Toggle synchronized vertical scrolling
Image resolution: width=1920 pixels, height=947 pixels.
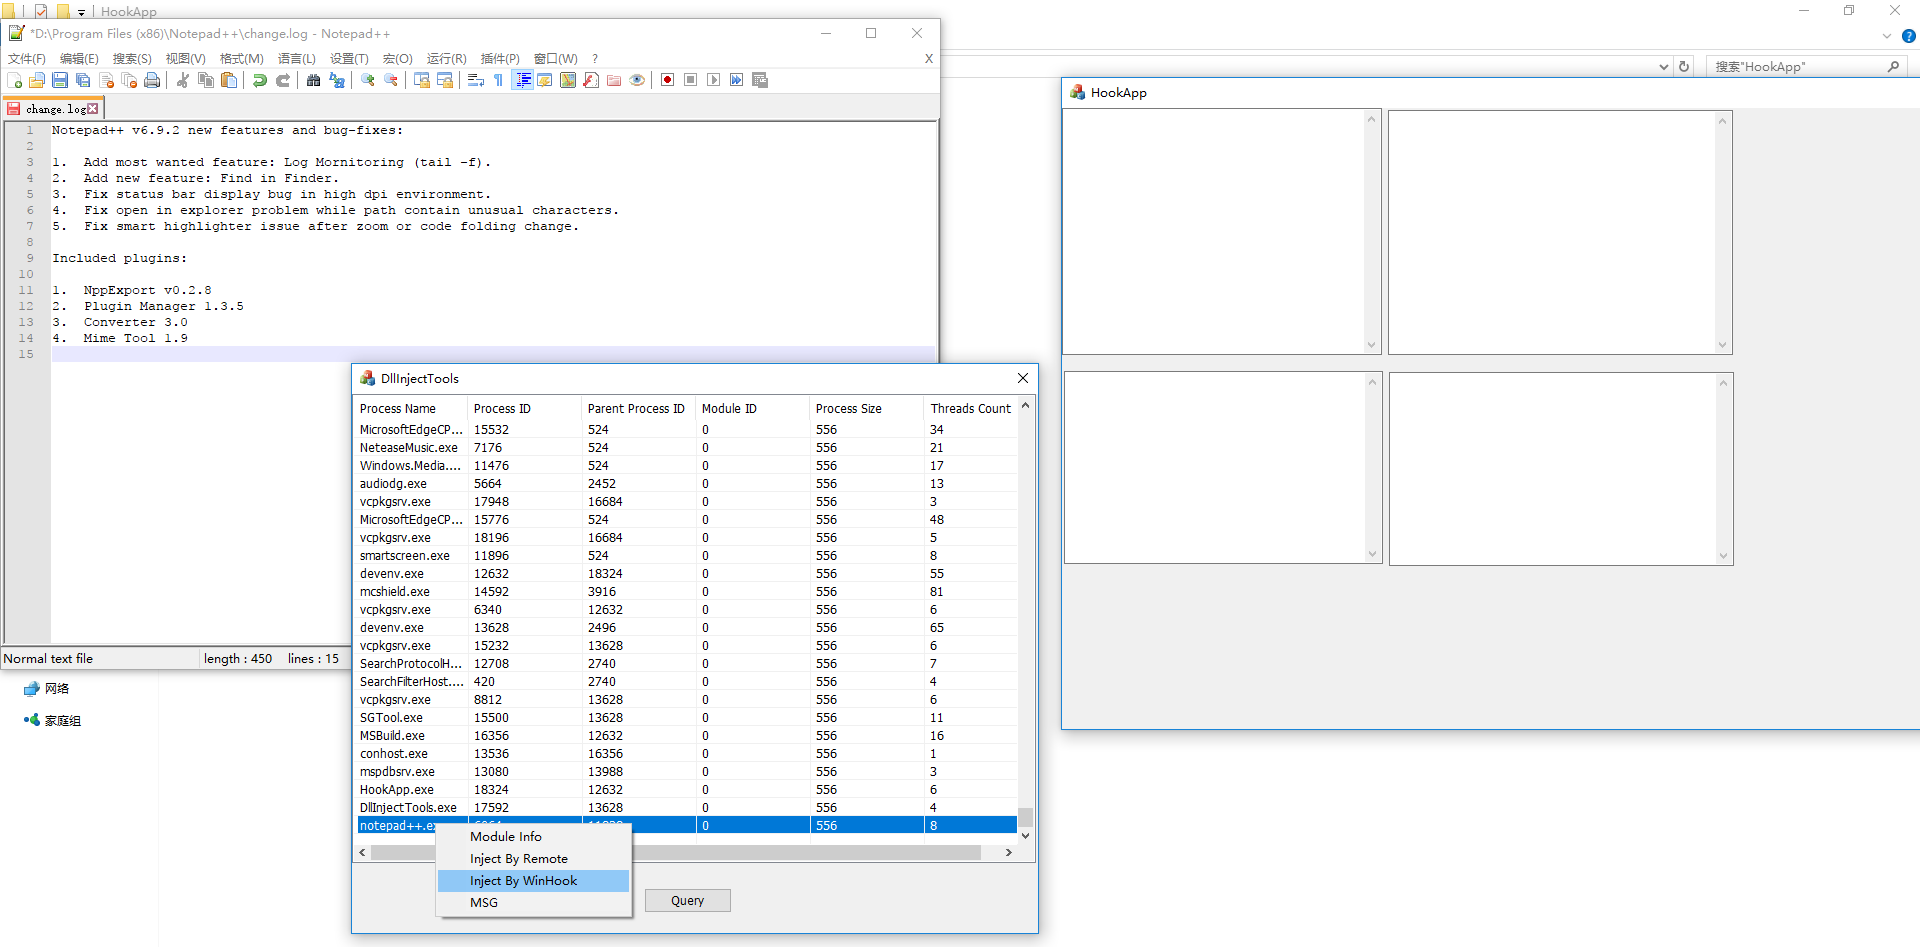(422, 80)
